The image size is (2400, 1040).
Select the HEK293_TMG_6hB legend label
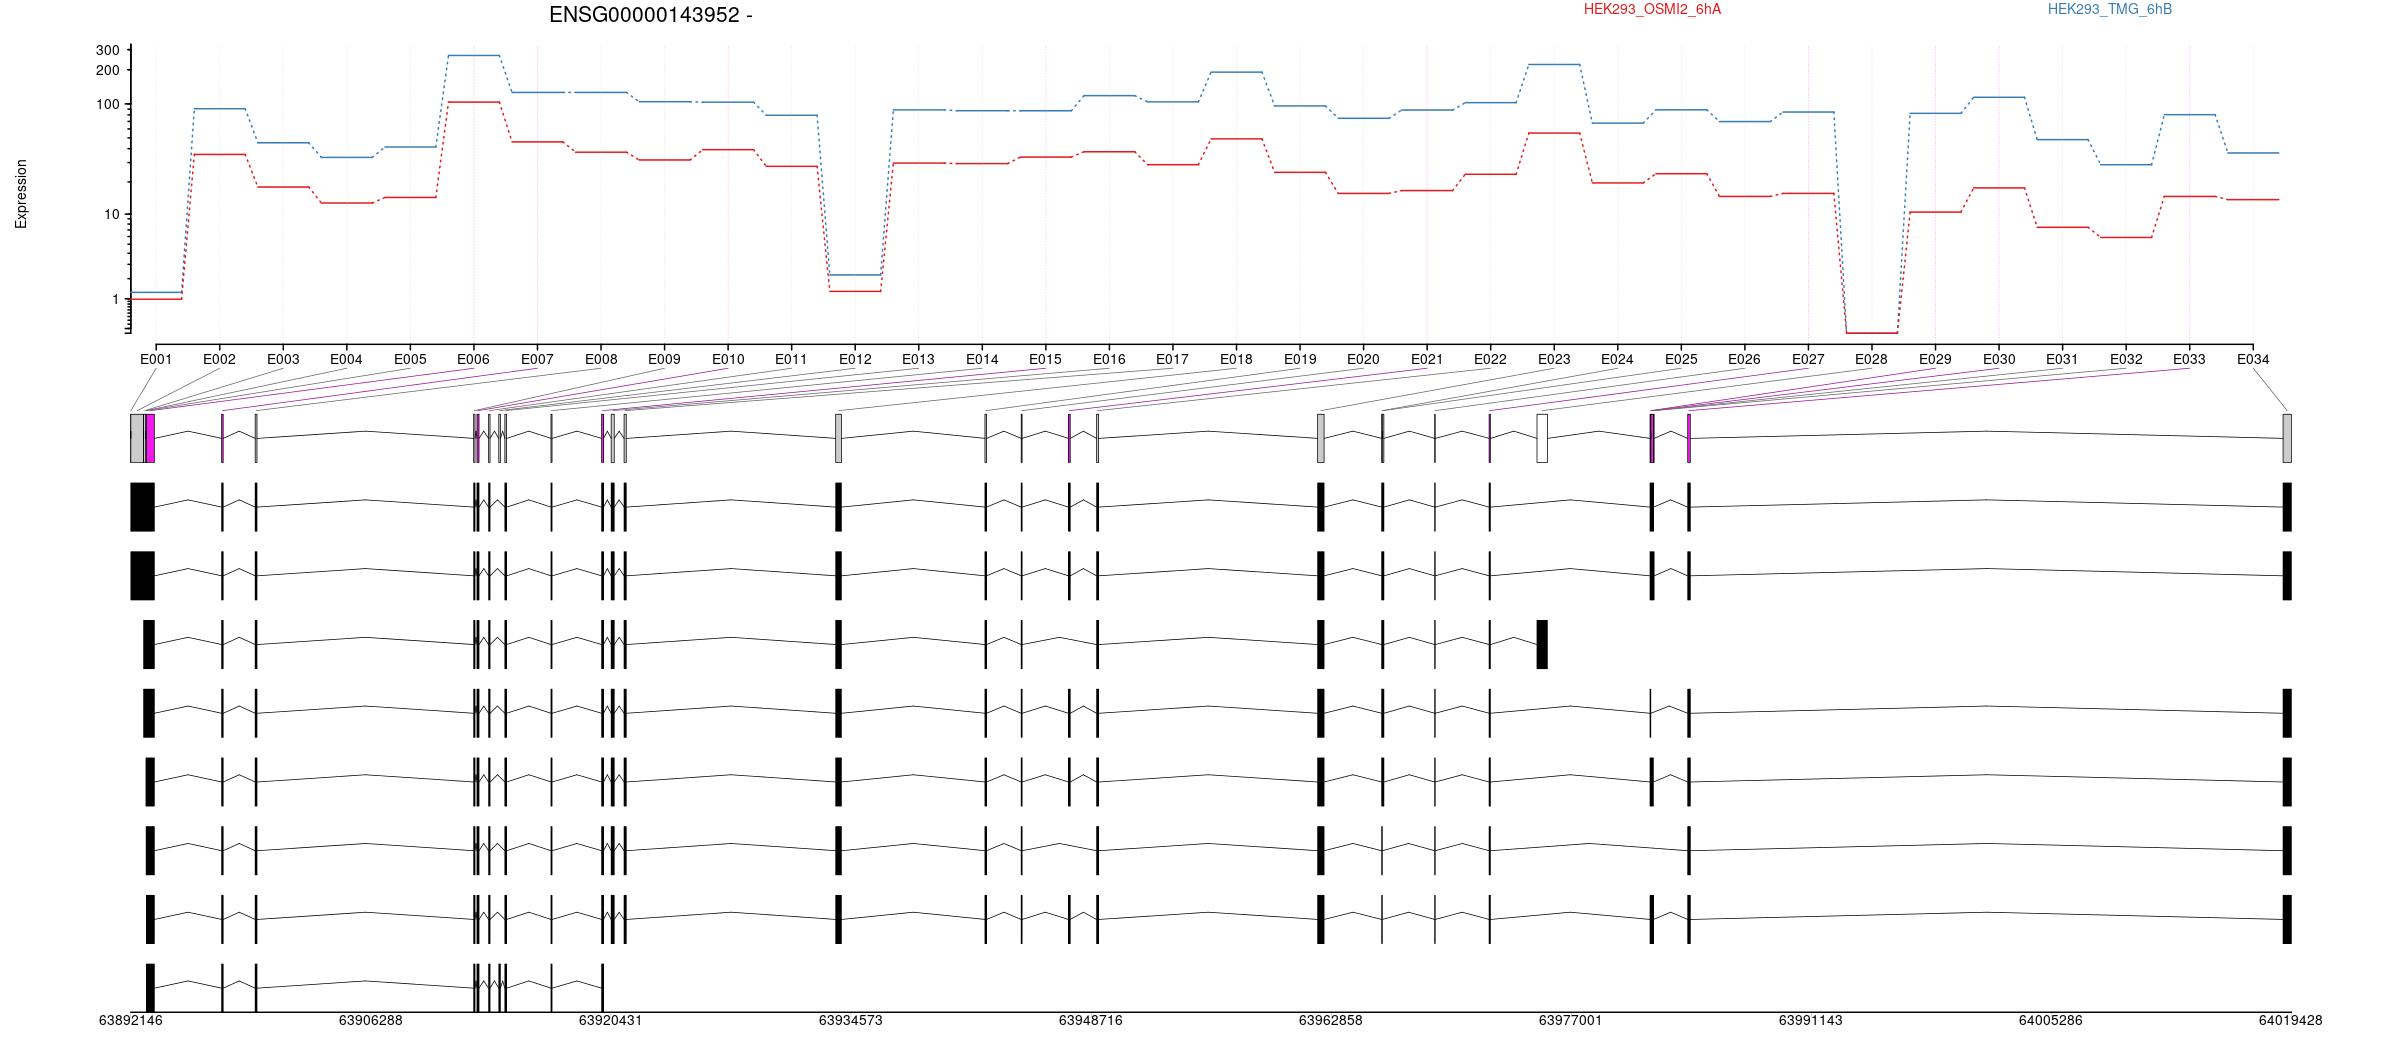tap(2109, 9)
